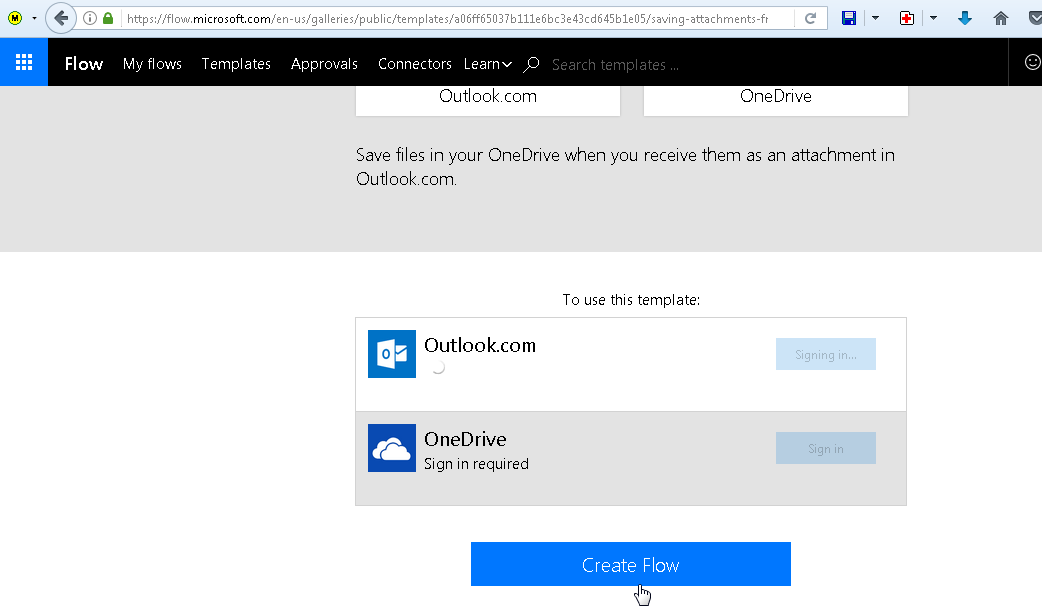Click Sign in button for OneDrive
This screenshot has width=1042, height=614.
click(x=825, y=449)
